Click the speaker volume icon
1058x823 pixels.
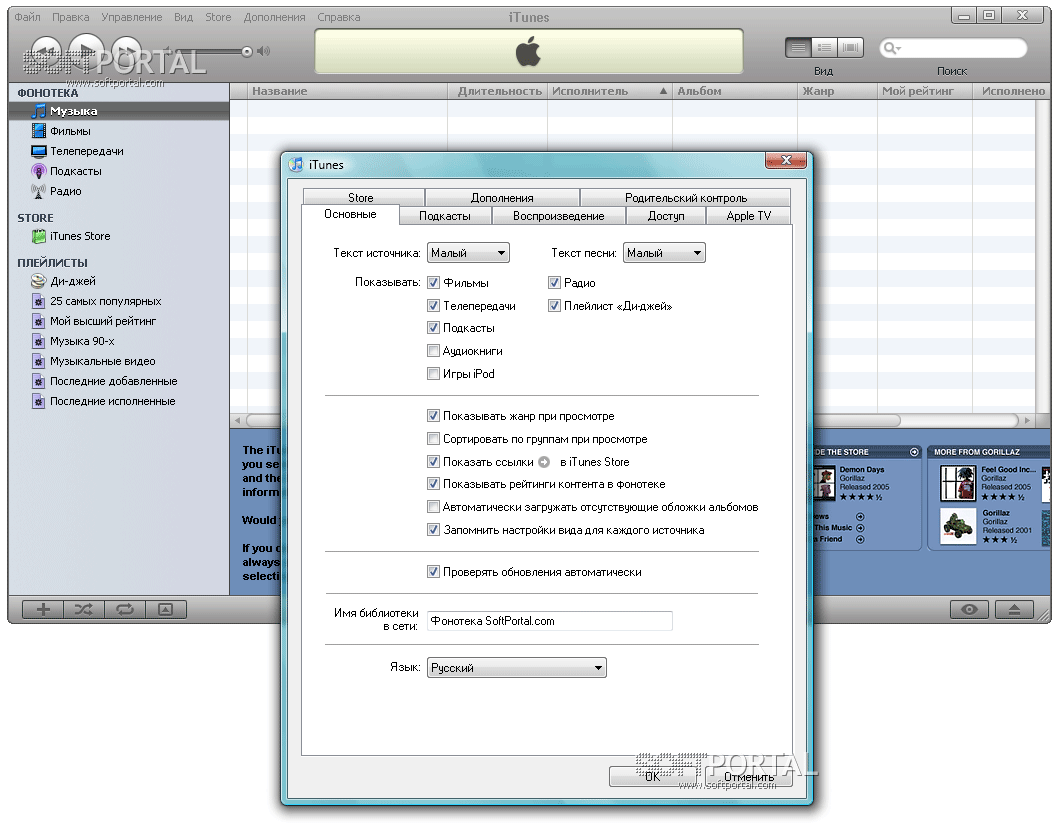coord(264,51)
